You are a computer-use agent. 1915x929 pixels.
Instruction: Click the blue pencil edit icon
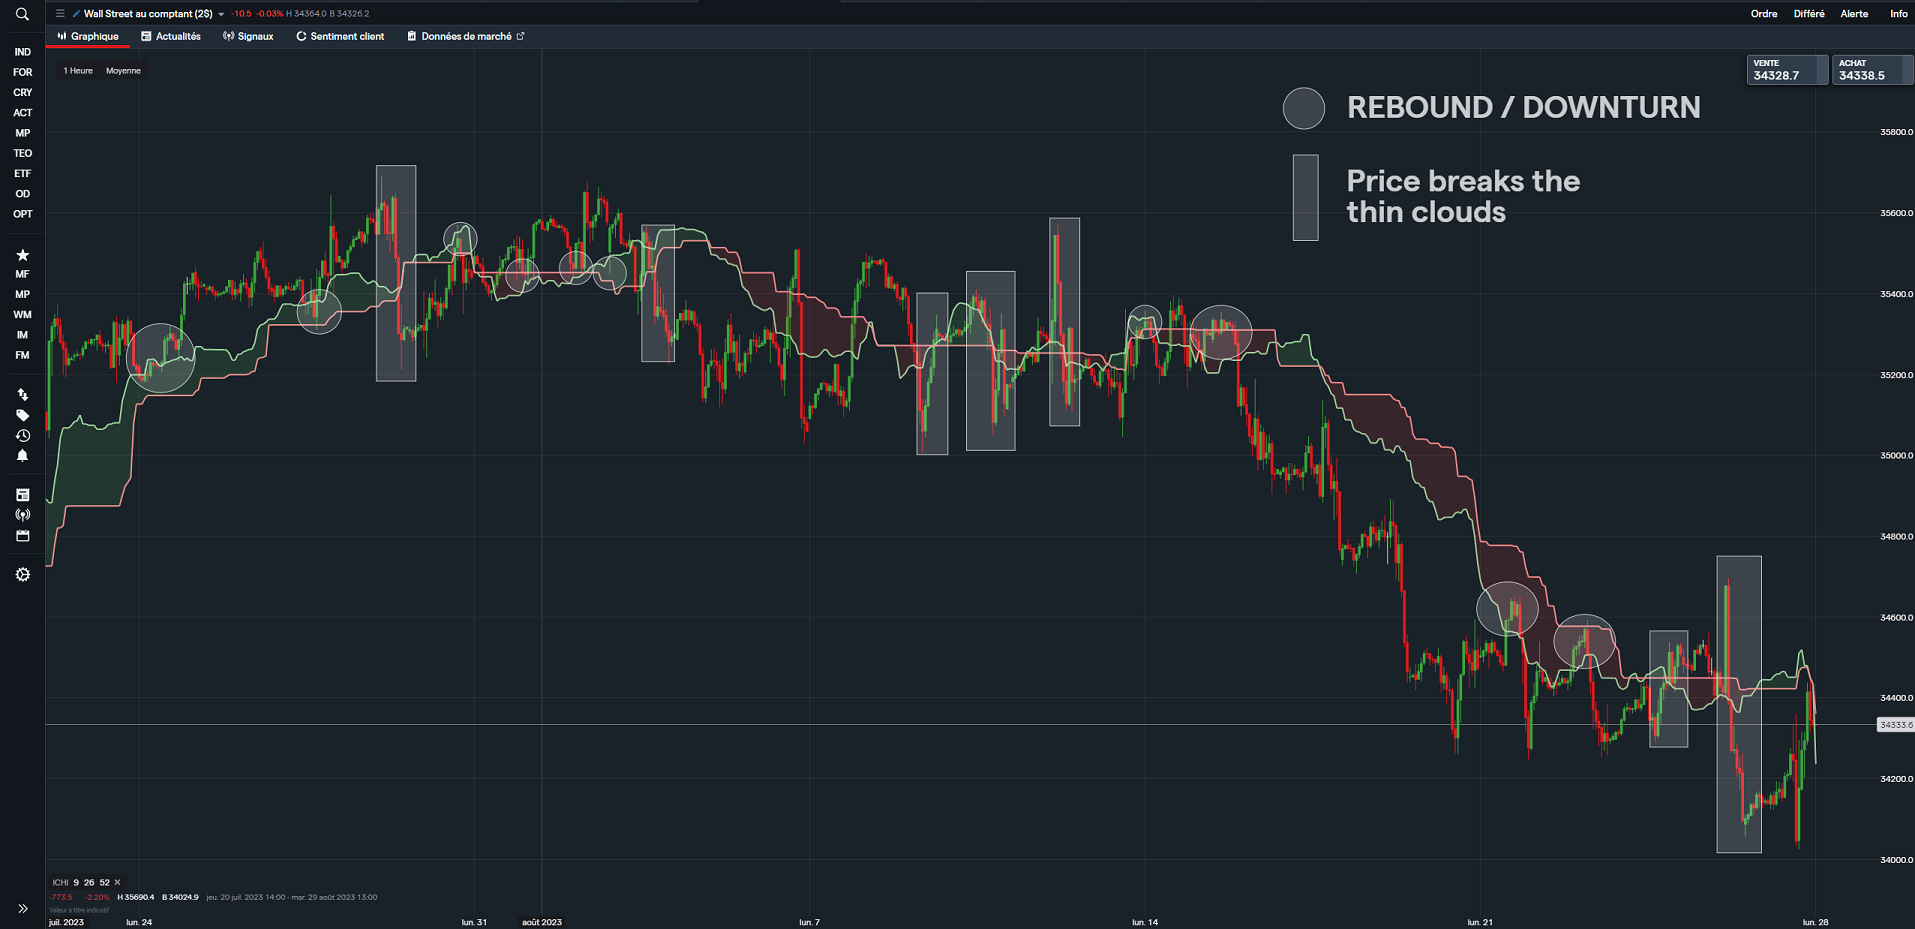point(76,14)
